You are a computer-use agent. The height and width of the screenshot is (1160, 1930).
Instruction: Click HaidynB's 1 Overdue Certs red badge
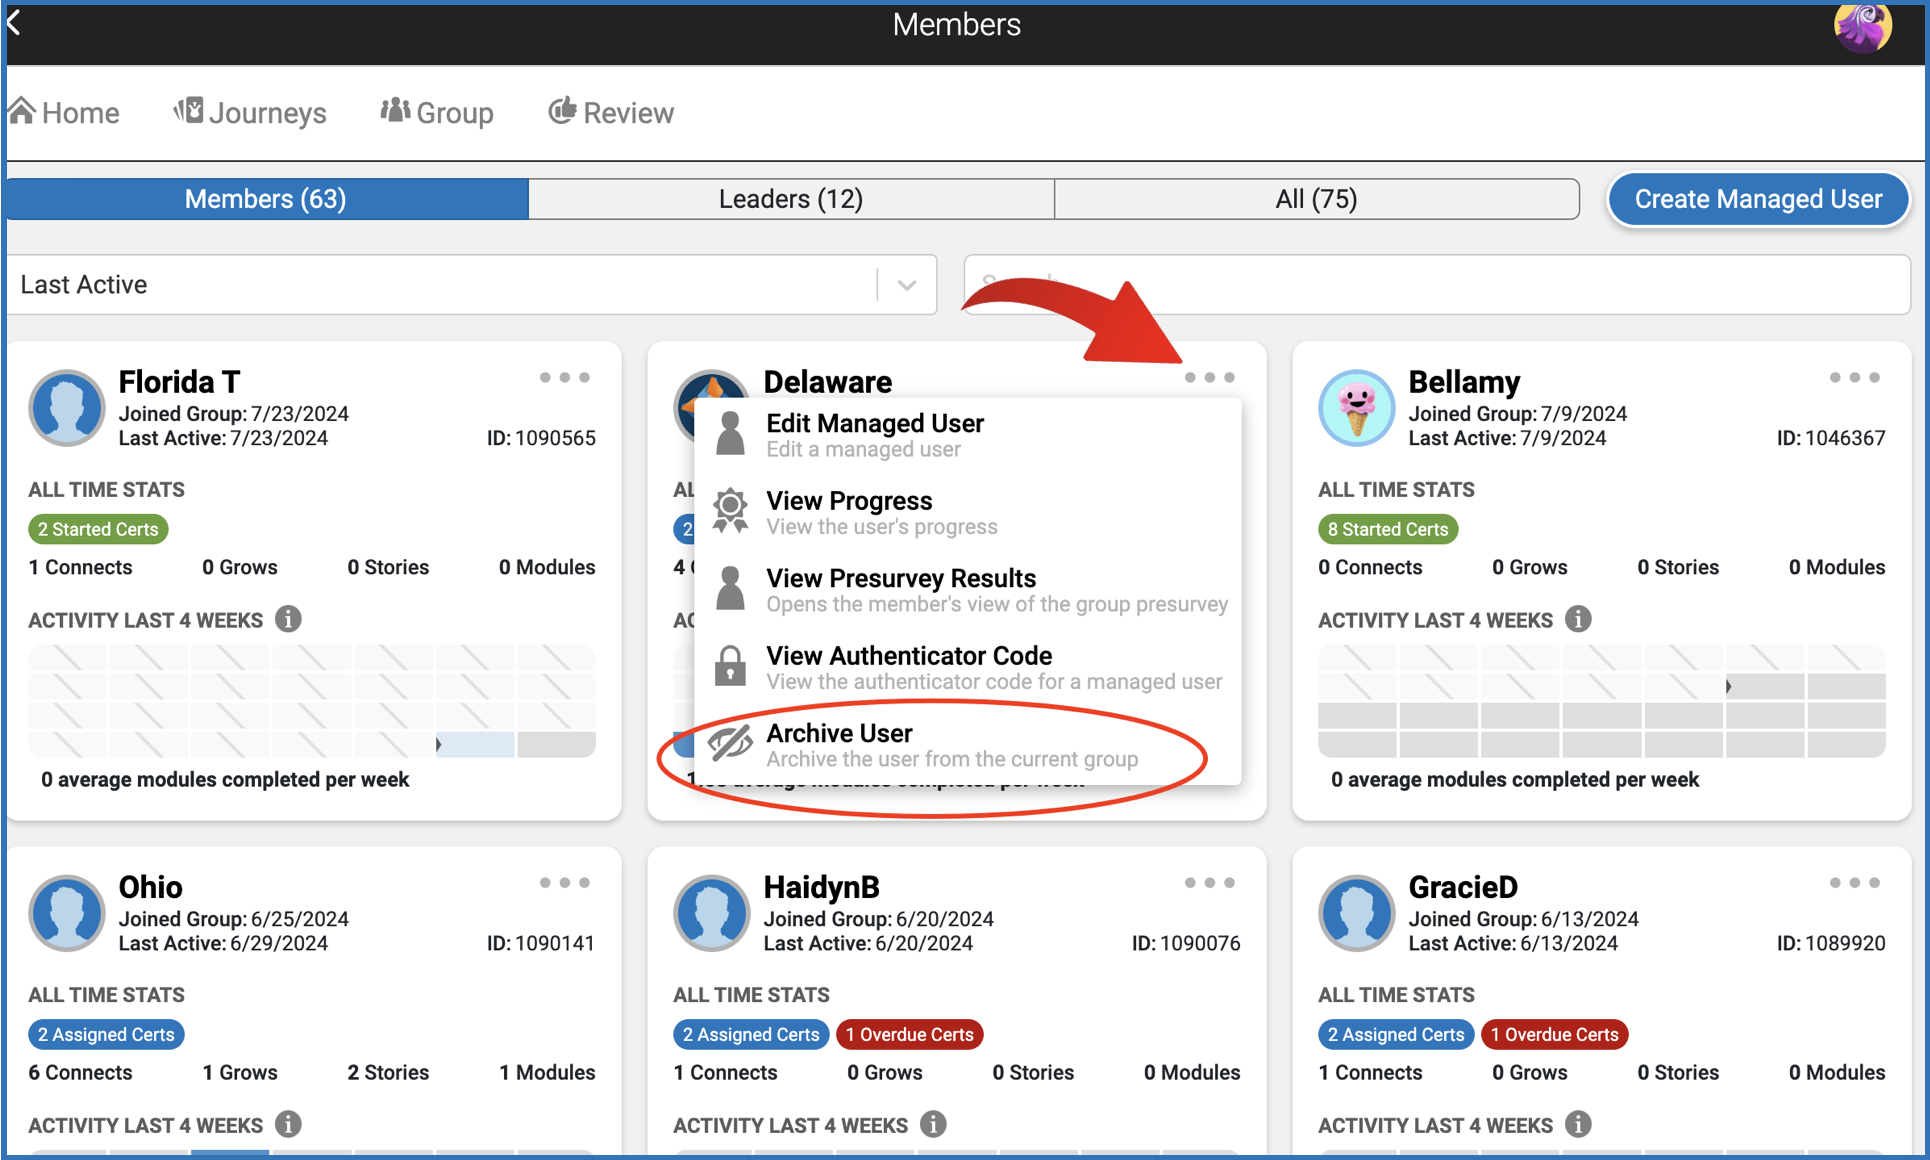click(x=909, y=1034)
